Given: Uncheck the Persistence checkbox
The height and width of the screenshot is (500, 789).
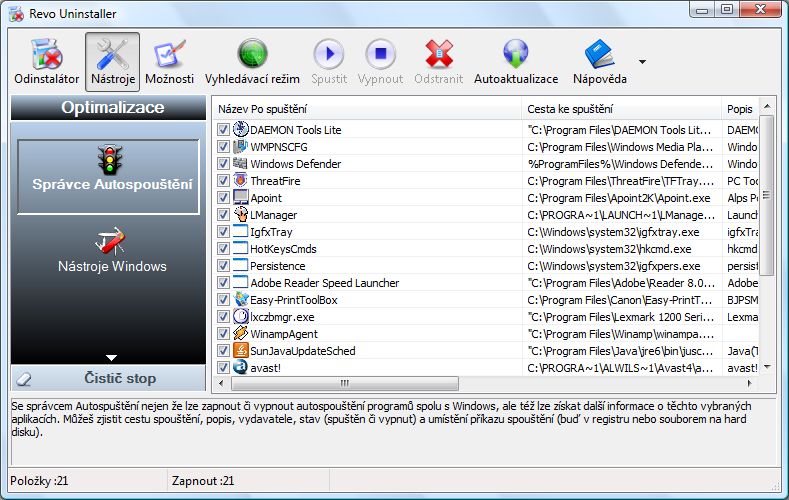Looking at the screenshot, I should [x=223, y=266].
